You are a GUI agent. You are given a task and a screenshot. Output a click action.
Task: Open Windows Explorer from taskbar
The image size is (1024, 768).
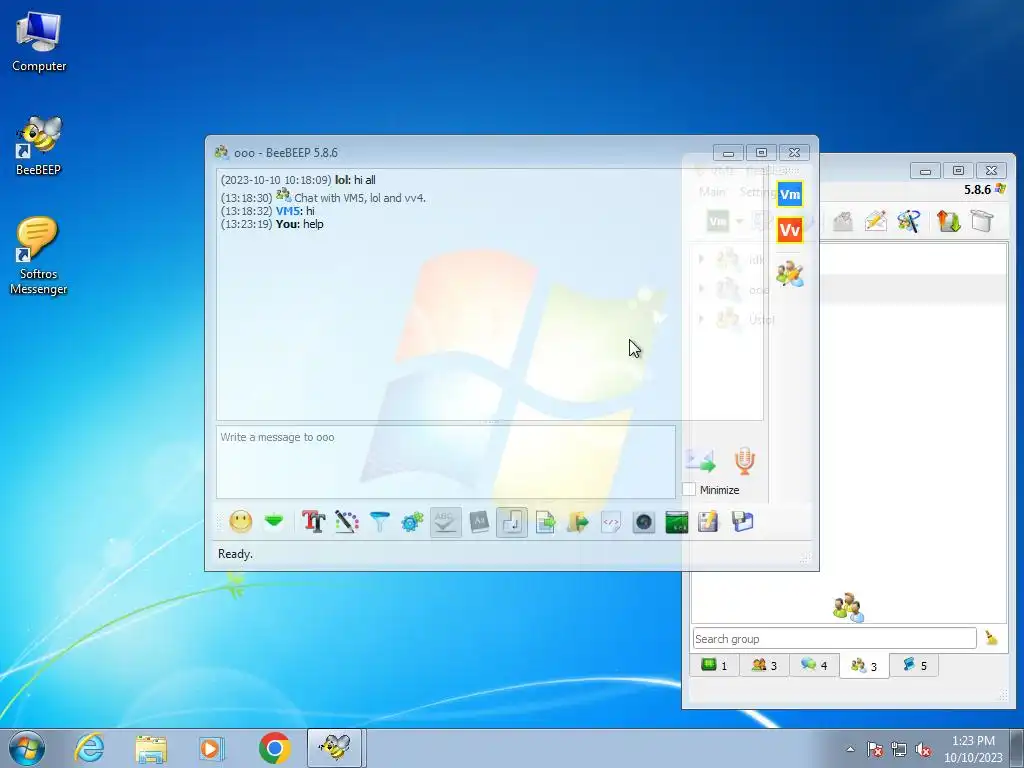(x=152, y=748)
